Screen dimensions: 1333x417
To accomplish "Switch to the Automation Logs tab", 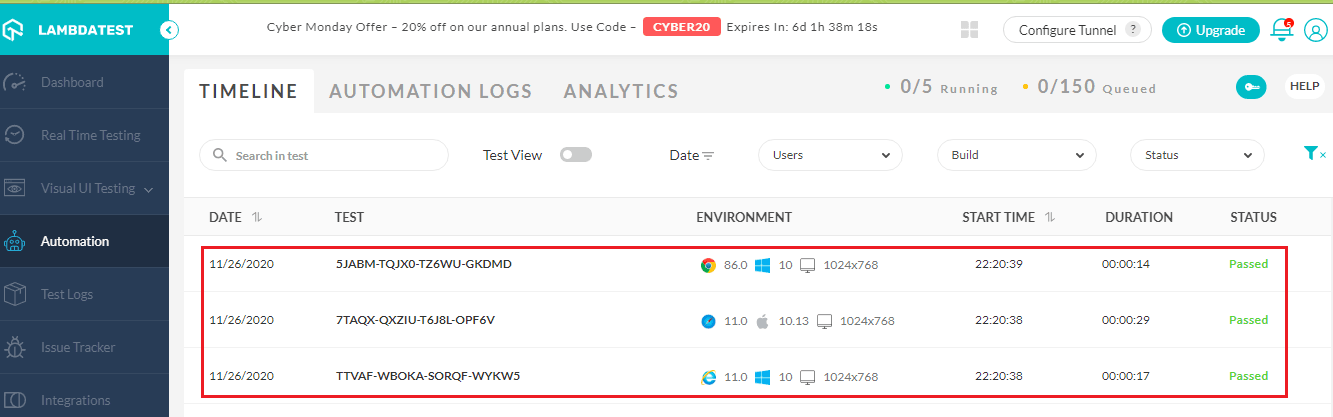I will [x=431, y=91].
